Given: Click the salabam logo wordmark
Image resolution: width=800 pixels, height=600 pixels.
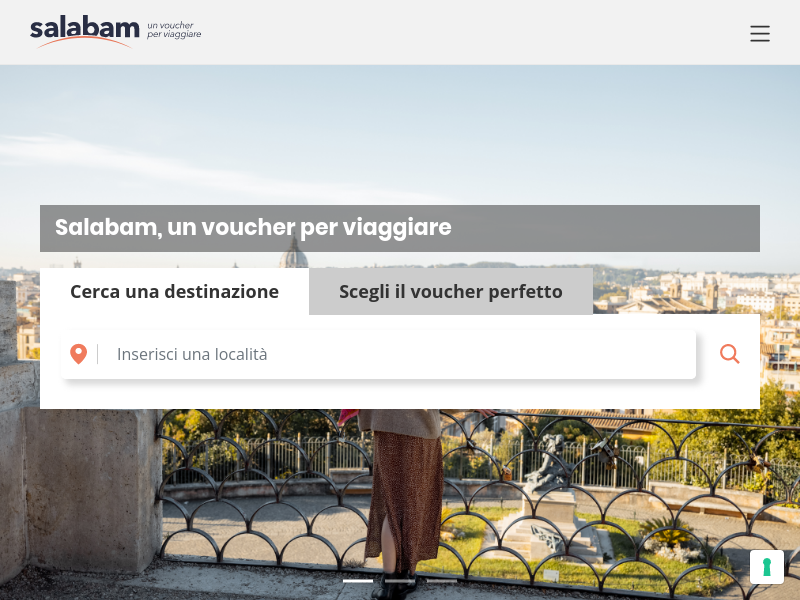Looking at the screenshot, I should coord(85,28).
